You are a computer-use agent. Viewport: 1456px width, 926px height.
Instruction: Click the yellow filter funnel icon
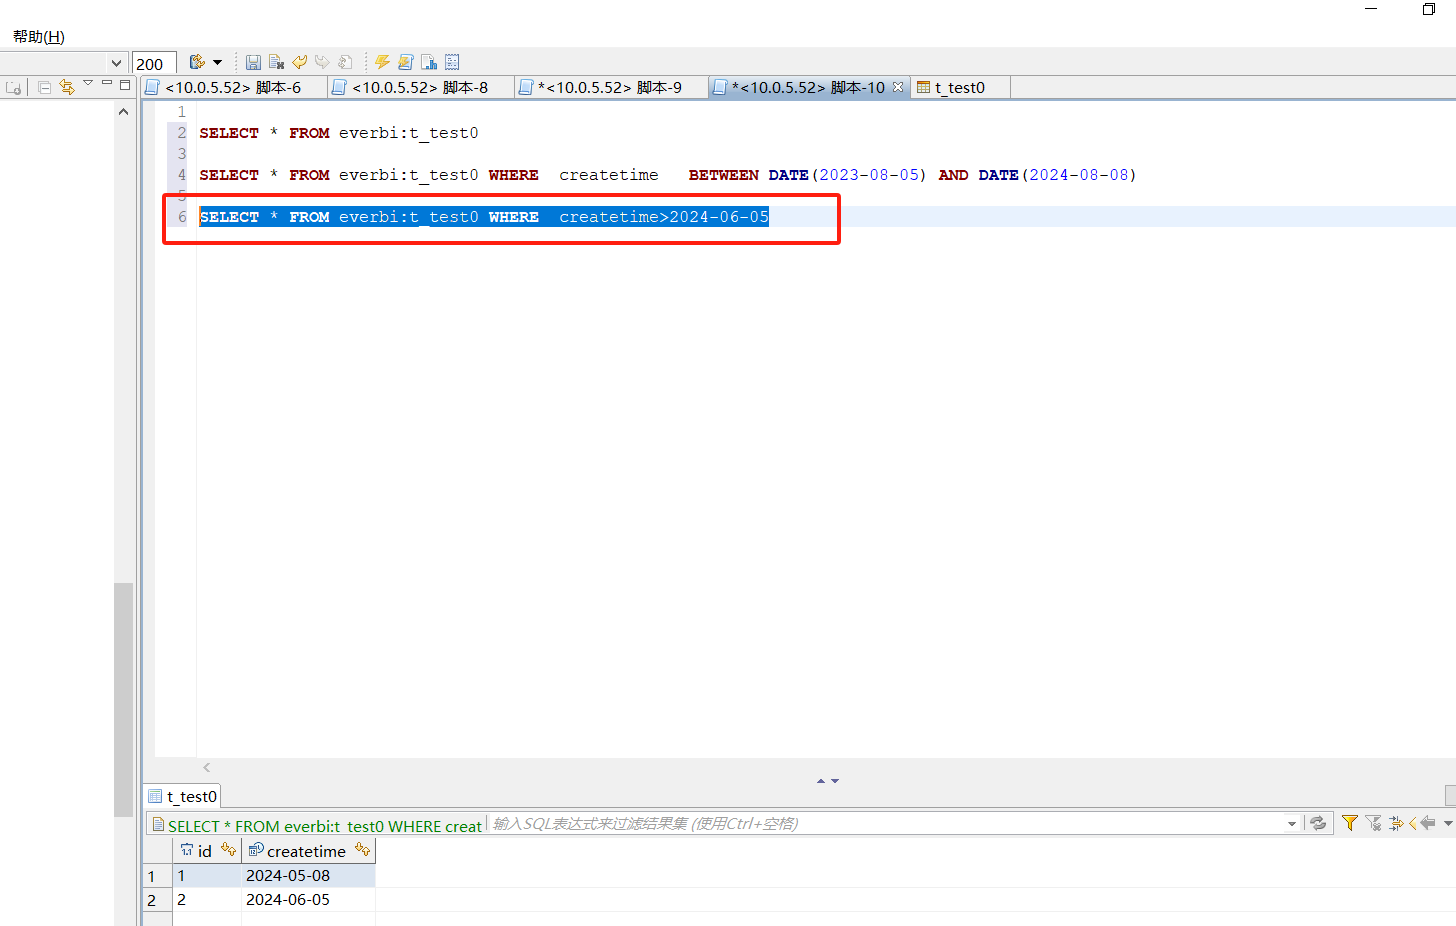[1350, 823]
